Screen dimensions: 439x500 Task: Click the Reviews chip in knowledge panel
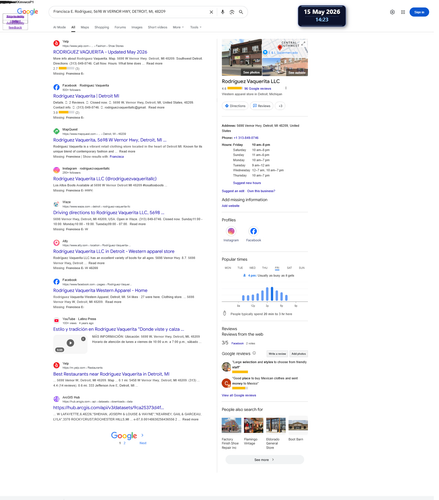(262, 106)
